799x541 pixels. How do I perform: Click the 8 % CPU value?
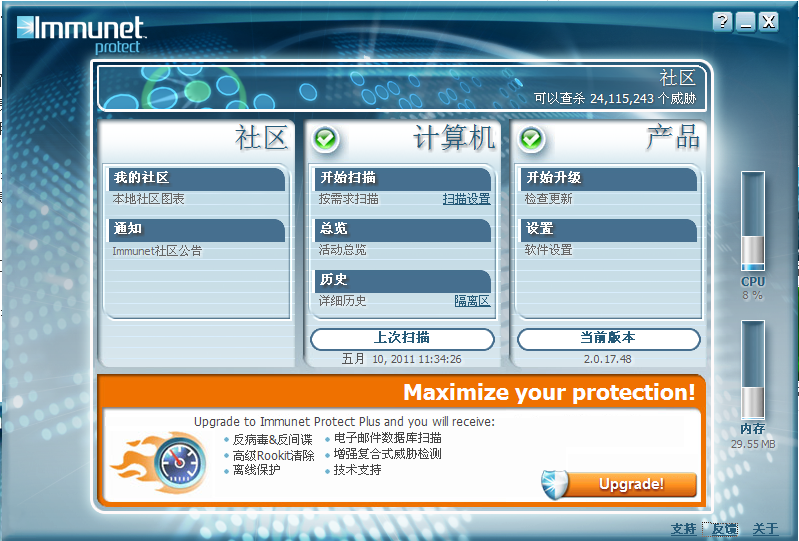(x=753, y=295)
